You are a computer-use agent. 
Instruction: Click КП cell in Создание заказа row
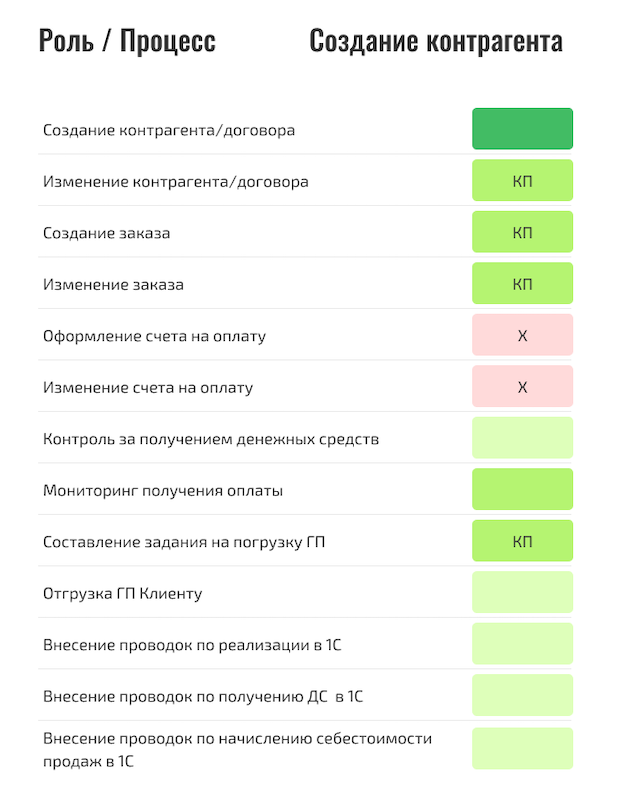pos(522,232)
